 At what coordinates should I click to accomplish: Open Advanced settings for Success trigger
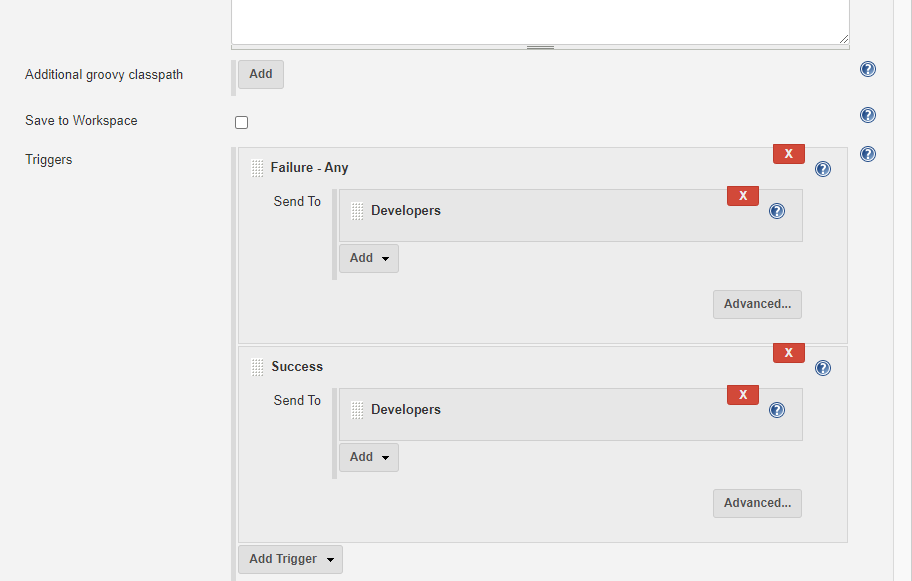pos(757,503)
